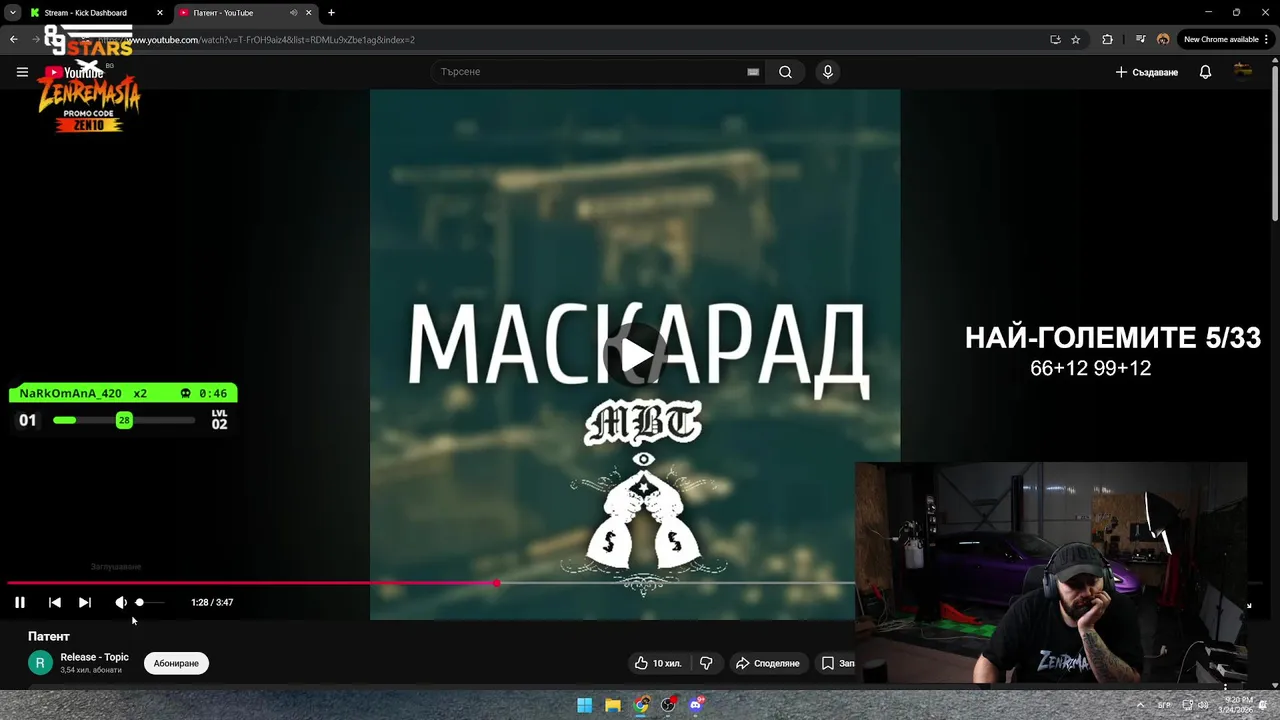Image resolution: width=1280 pixels, height=720 pixels.
Task: Seek using the red progress bar handle
Action: tap(497, 582)
